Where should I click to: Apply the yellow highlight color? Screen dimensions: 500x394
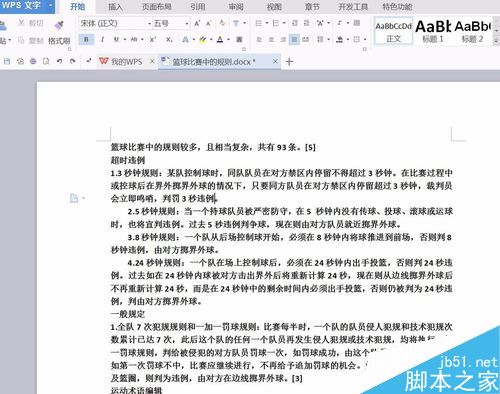[x=202, y=40]
